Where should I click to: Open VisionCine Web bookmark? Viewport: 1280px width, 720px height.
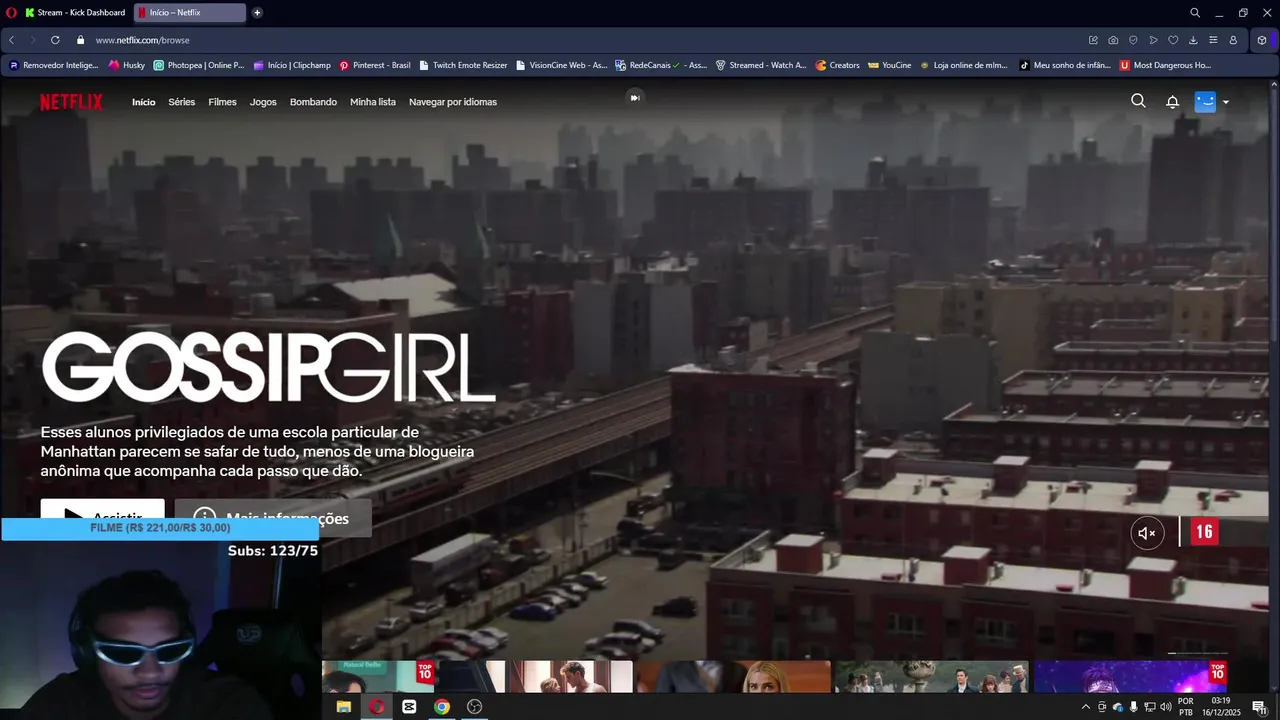point(562,65)
